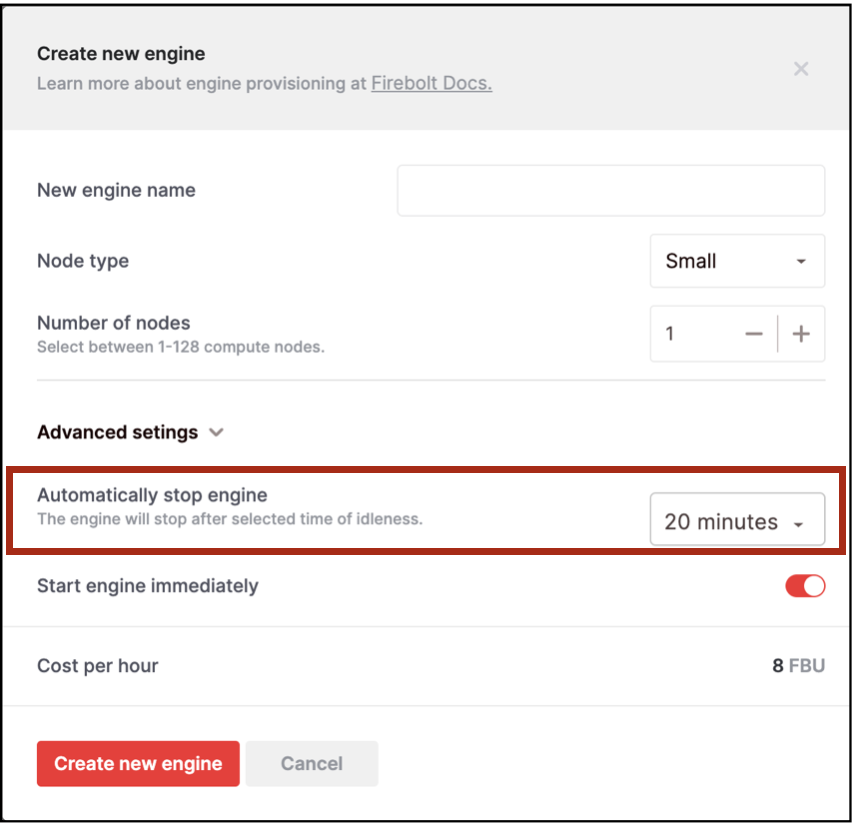
Task: Click the red Create new engine button
Action: coord(138,764)
